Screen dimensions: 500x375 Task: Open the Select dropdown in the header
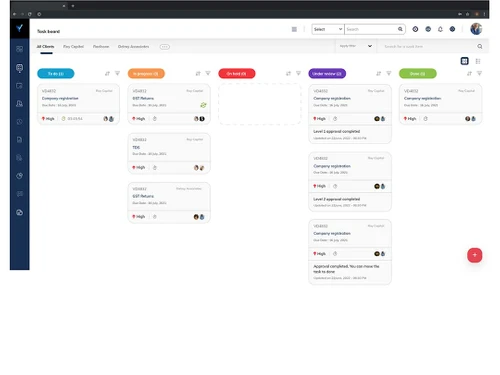tap(328, 29)
